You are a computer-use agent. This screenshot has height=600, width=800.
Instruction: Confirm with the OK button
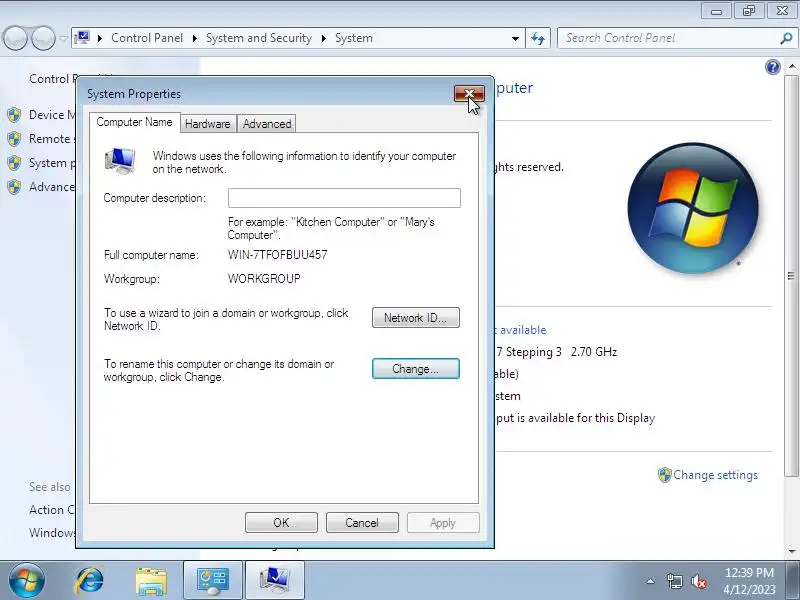pos(281,522)
